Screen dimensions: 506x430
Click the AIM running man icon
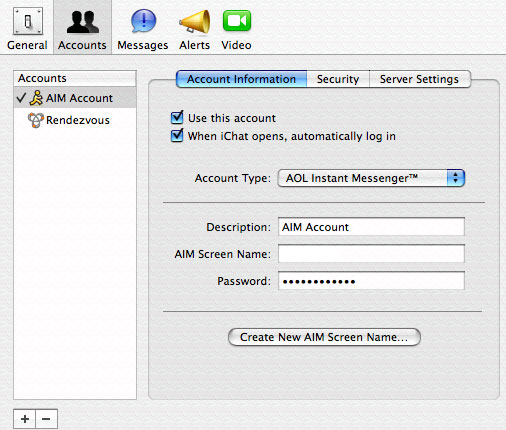coord(36,98)
